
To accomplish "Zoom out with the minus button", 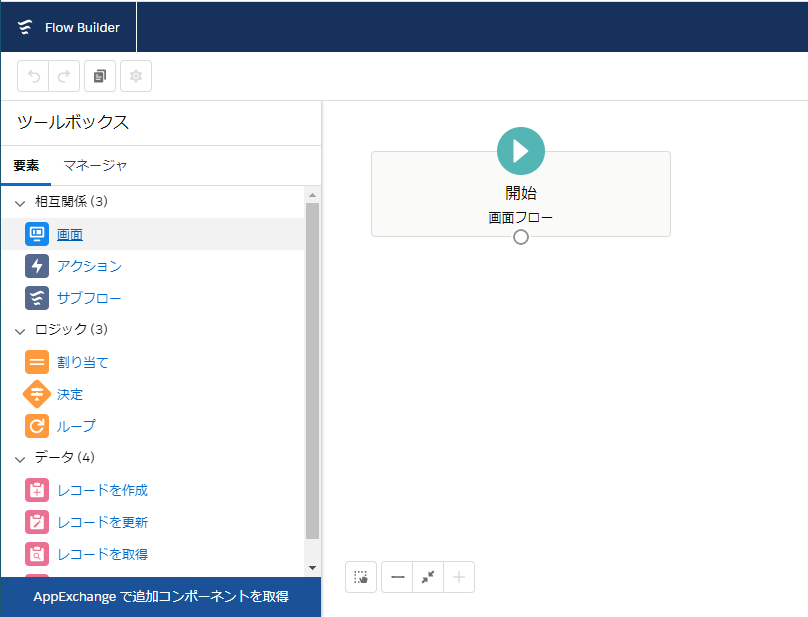I will pos(397,577).
